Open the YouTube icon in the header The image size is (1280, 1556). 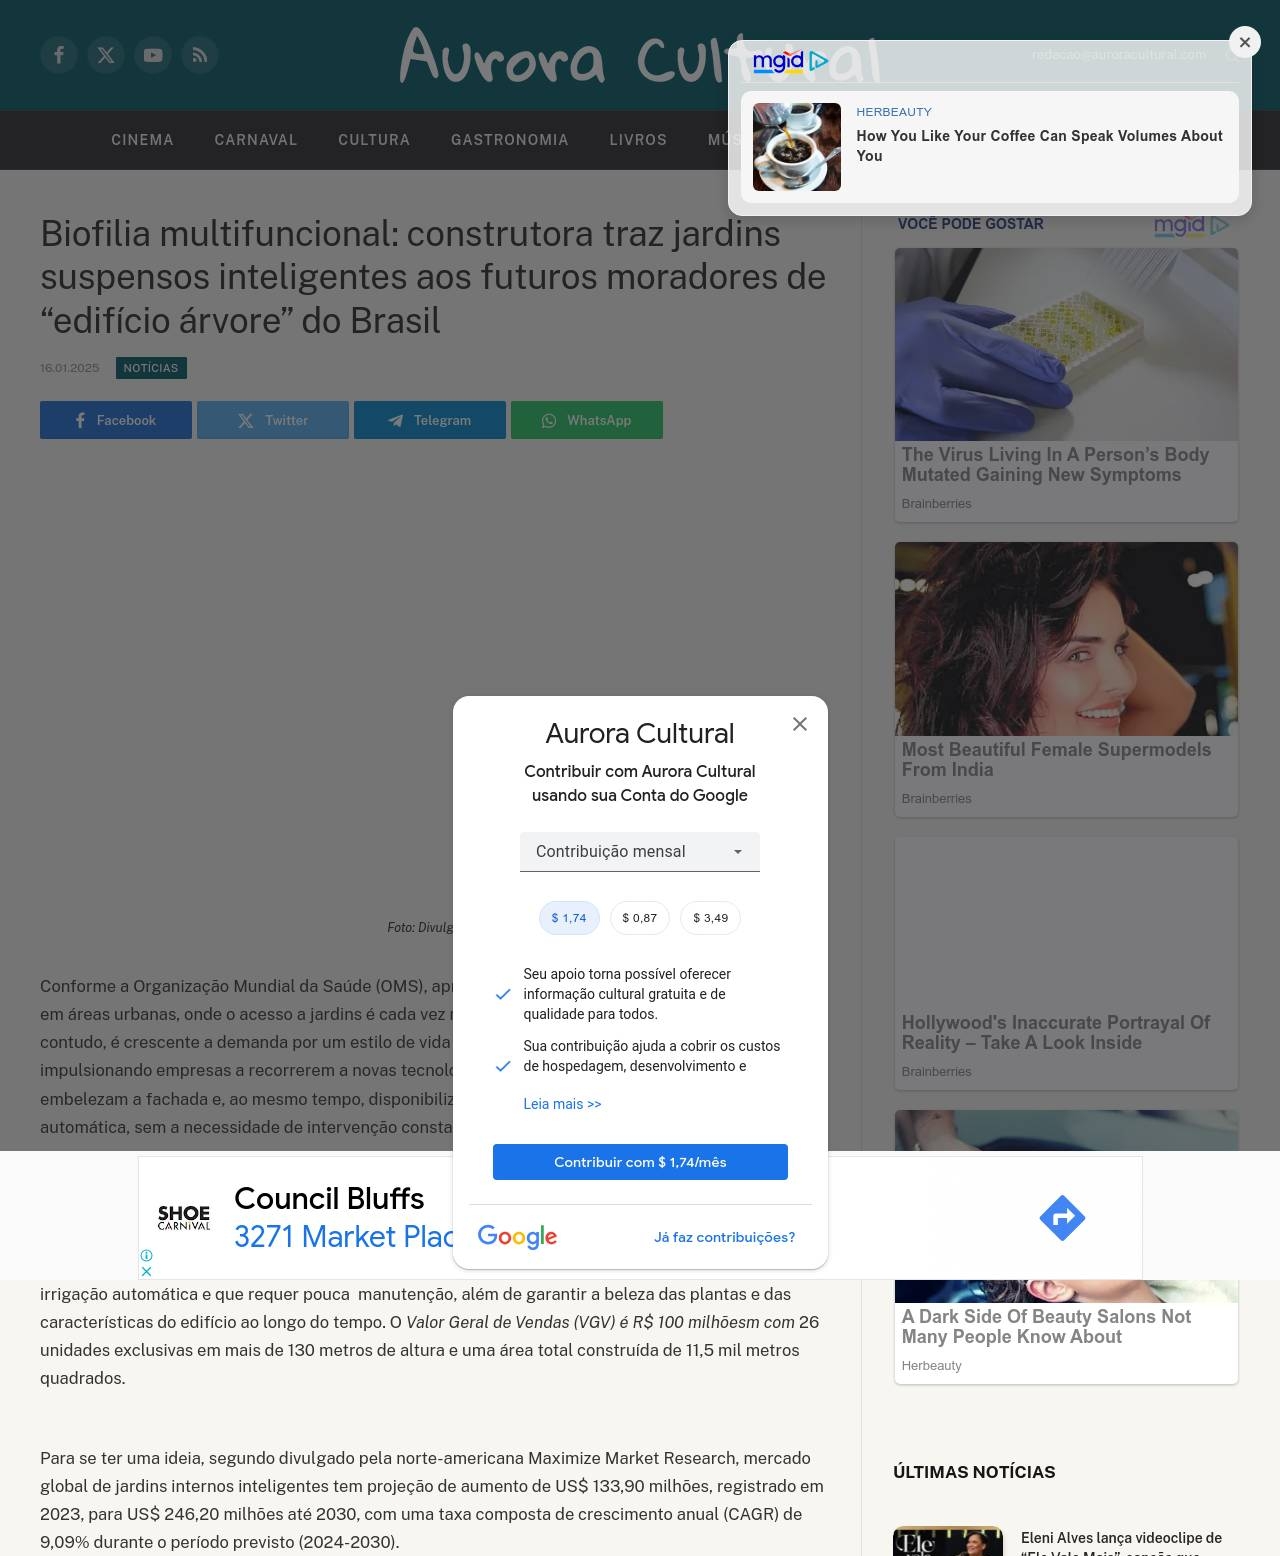[x=153, y=55]
